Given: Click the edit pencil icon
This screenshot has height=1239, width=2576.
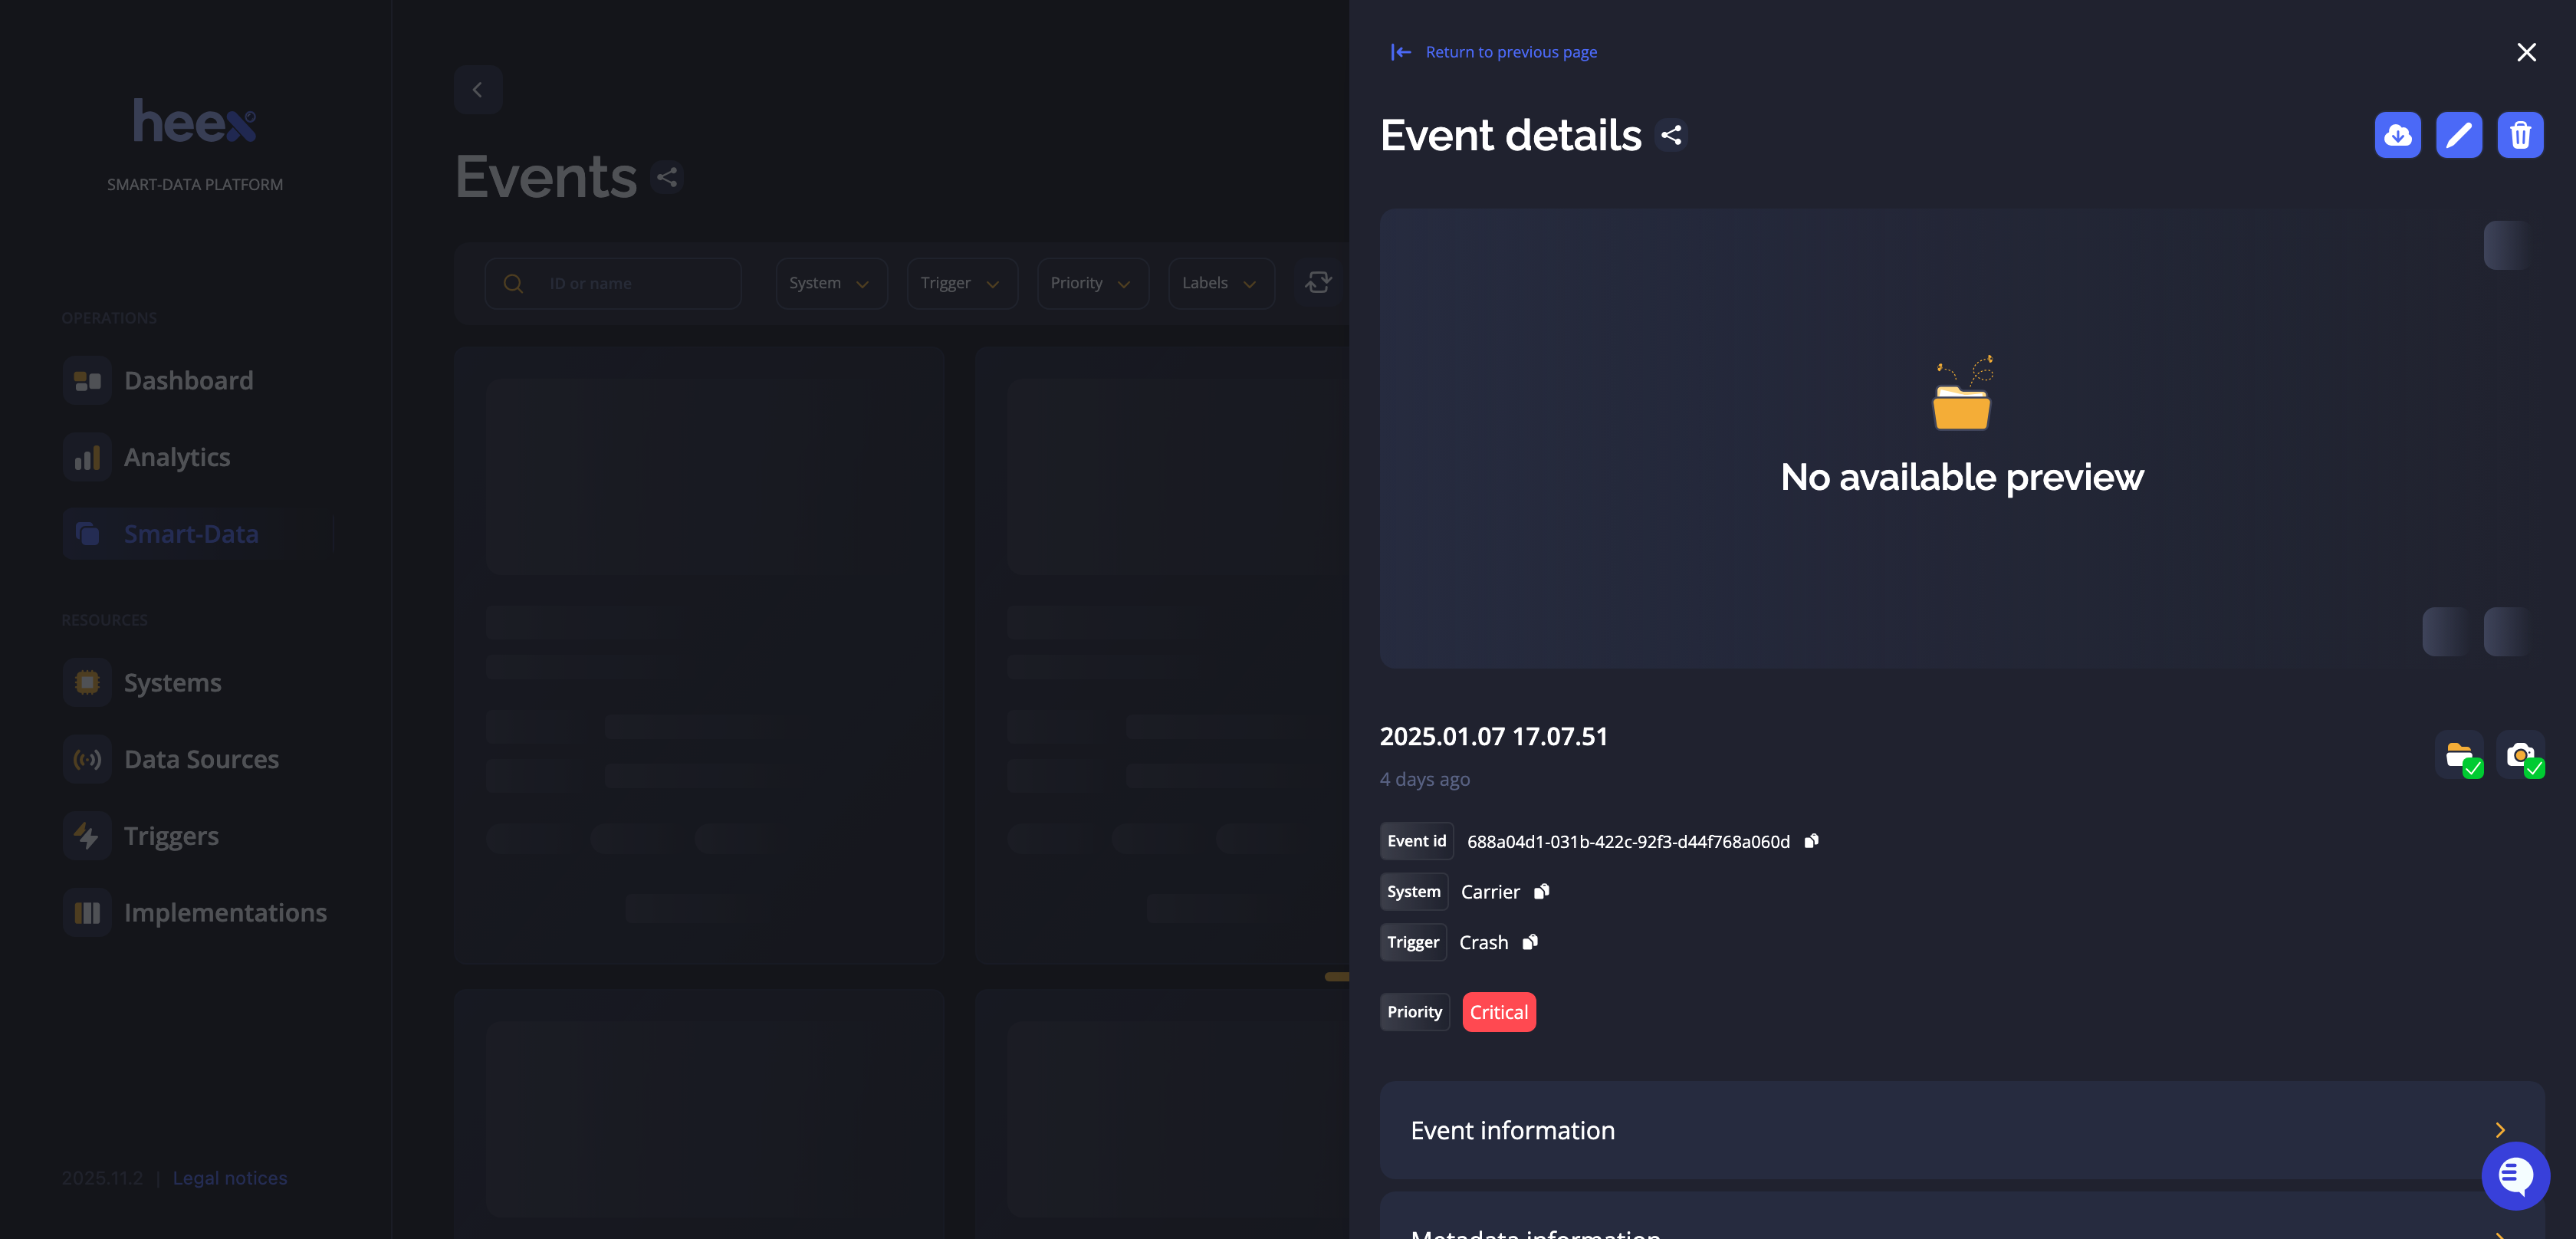Looking at the screenshot, I should click(2458, 135).
